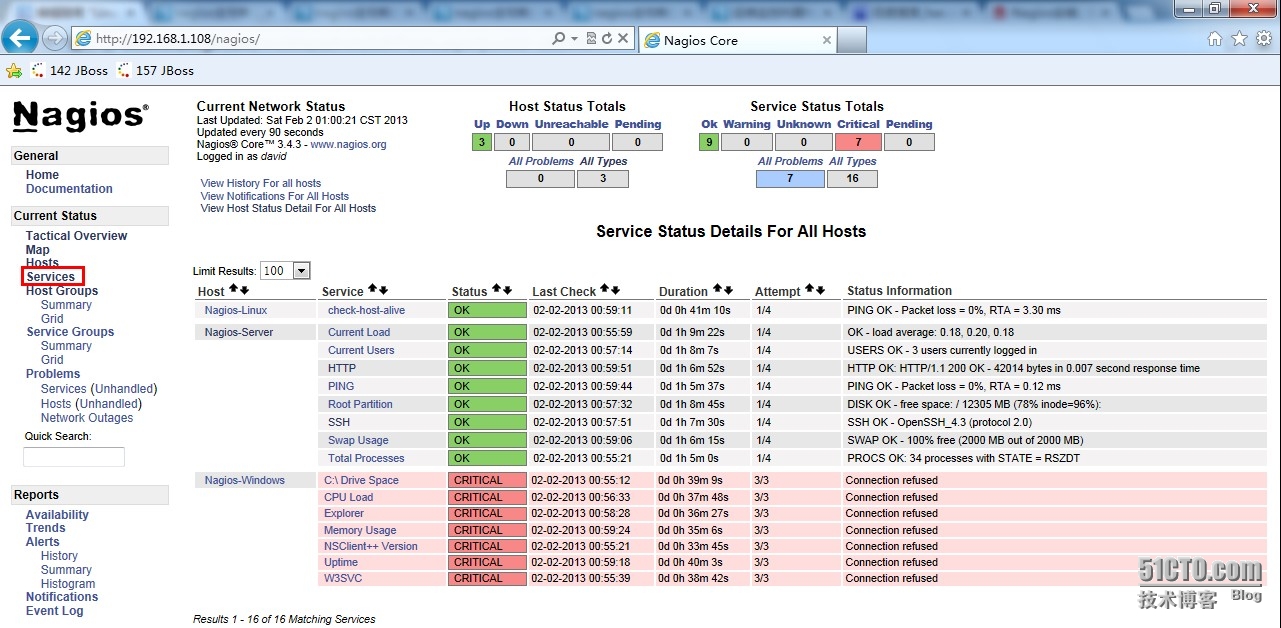
Task: Click the Quick Search input field
Action: coord(74,457)
